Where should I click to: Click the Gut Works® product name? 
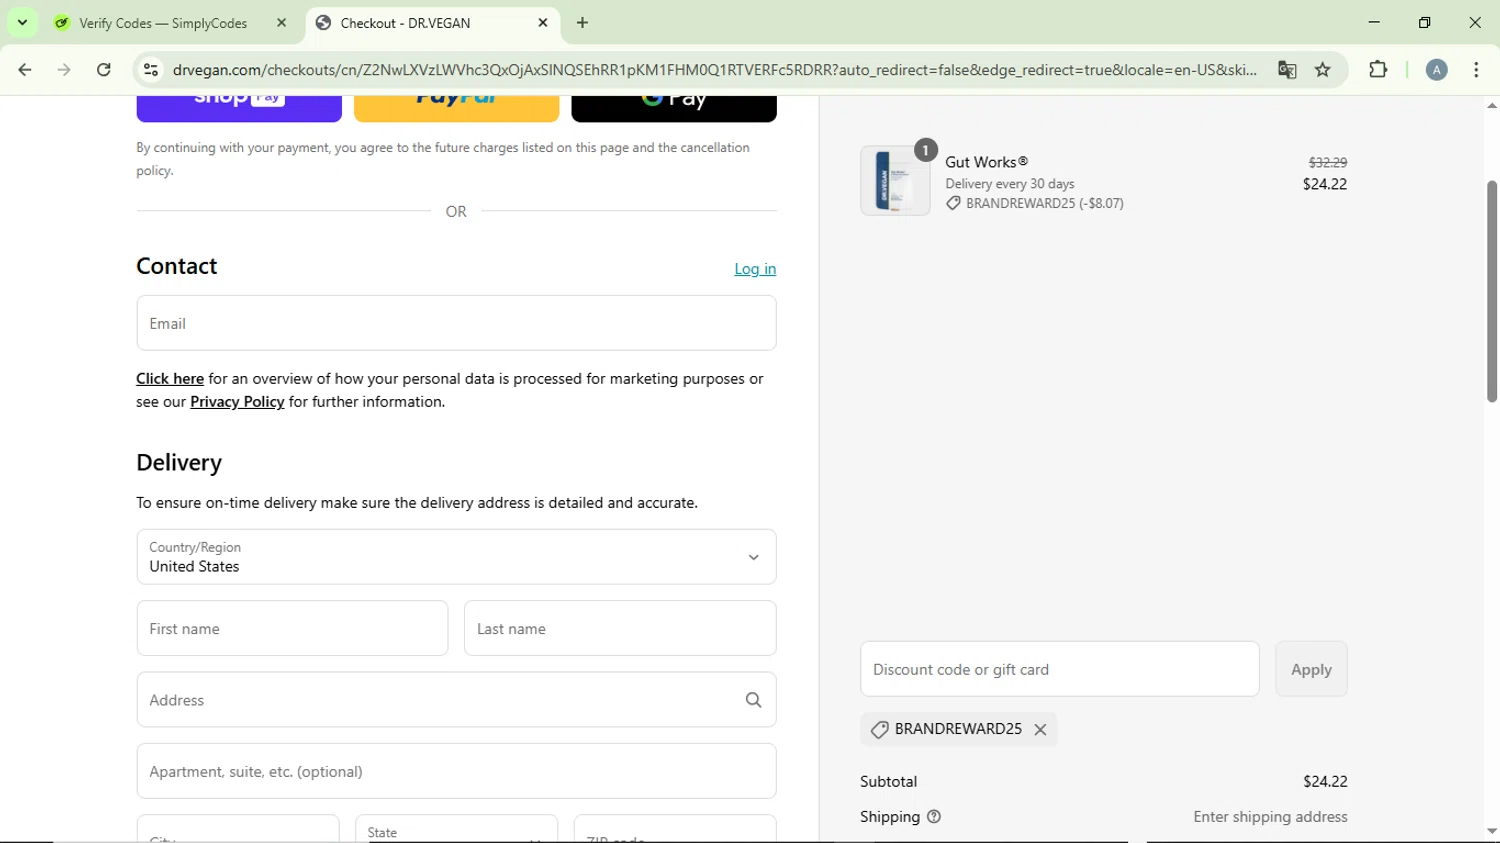(987, 162)
